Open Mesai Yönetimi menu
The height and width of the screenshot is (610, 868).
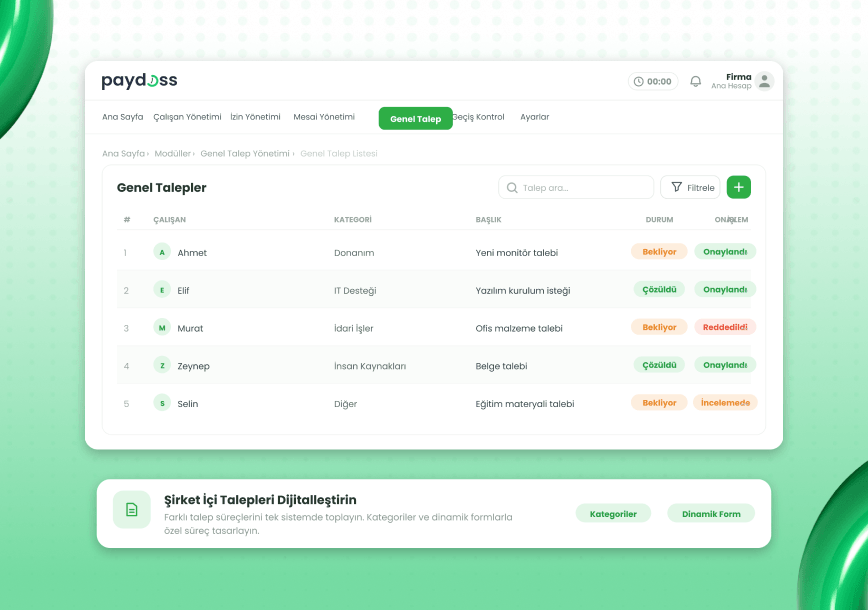[x=324, y=117]
